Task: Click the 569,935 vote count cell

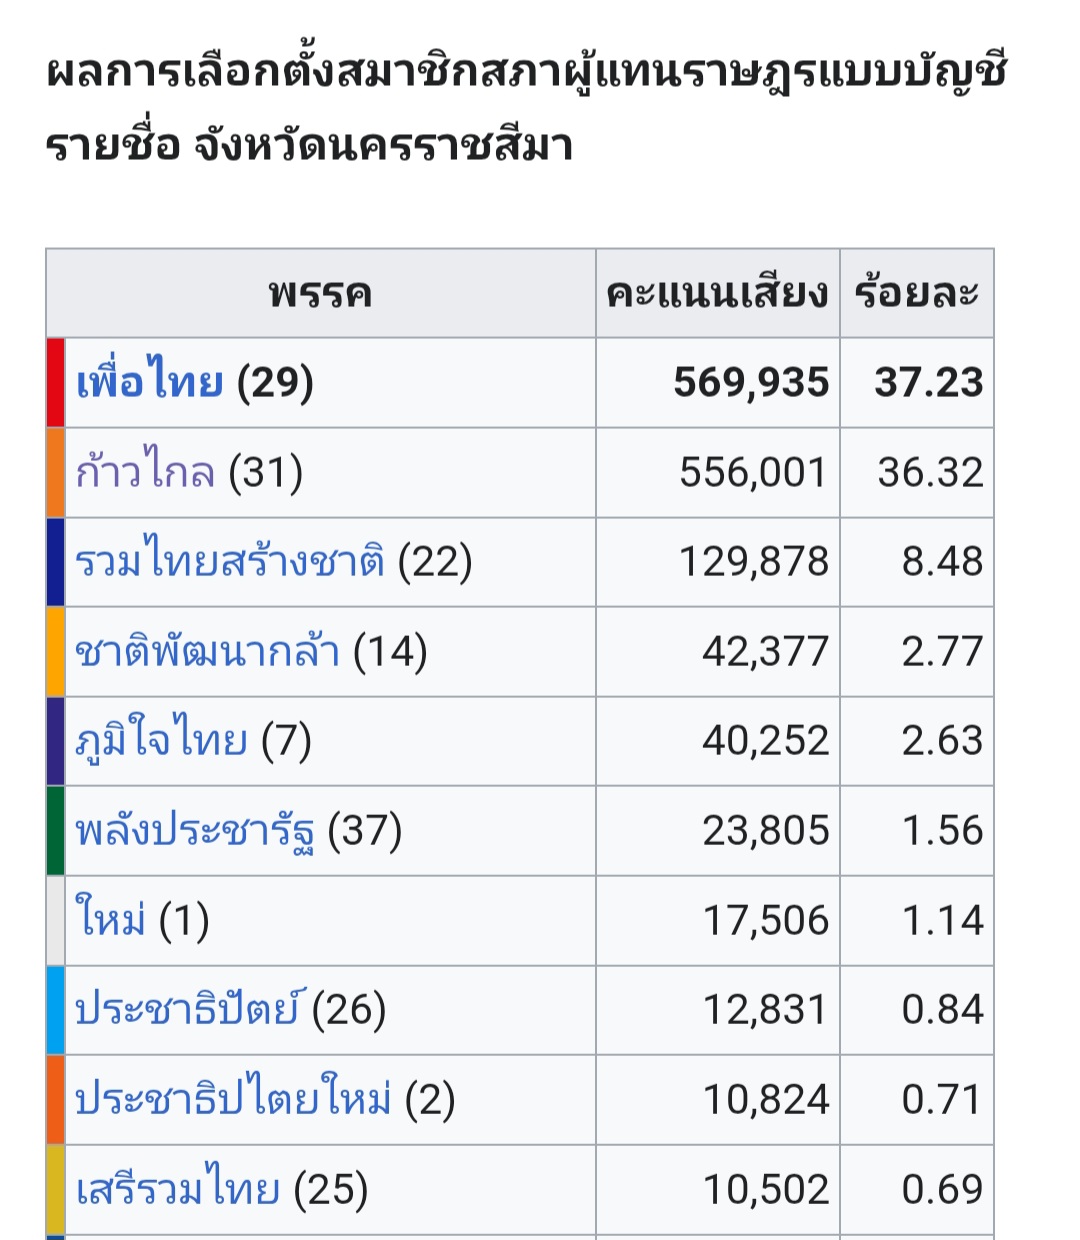Action: click(751, 383)
